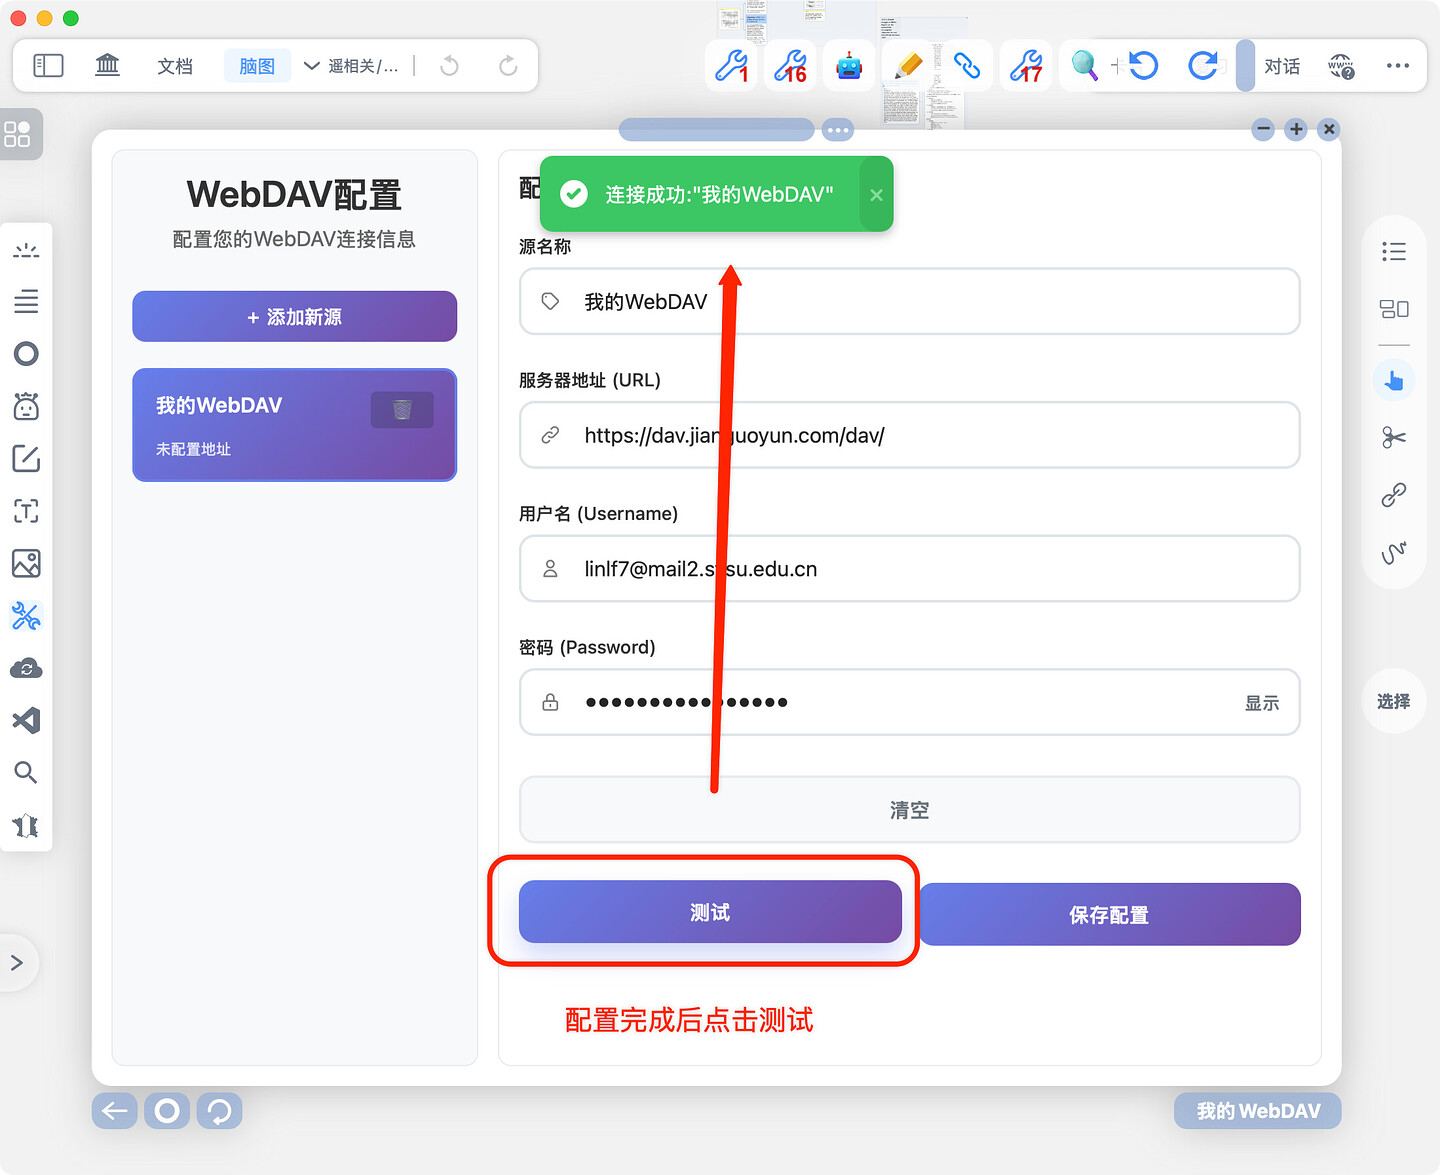Click the undo arrow next to document name
Viewport: 1440px width, 1175px height.
click(450, 66)
